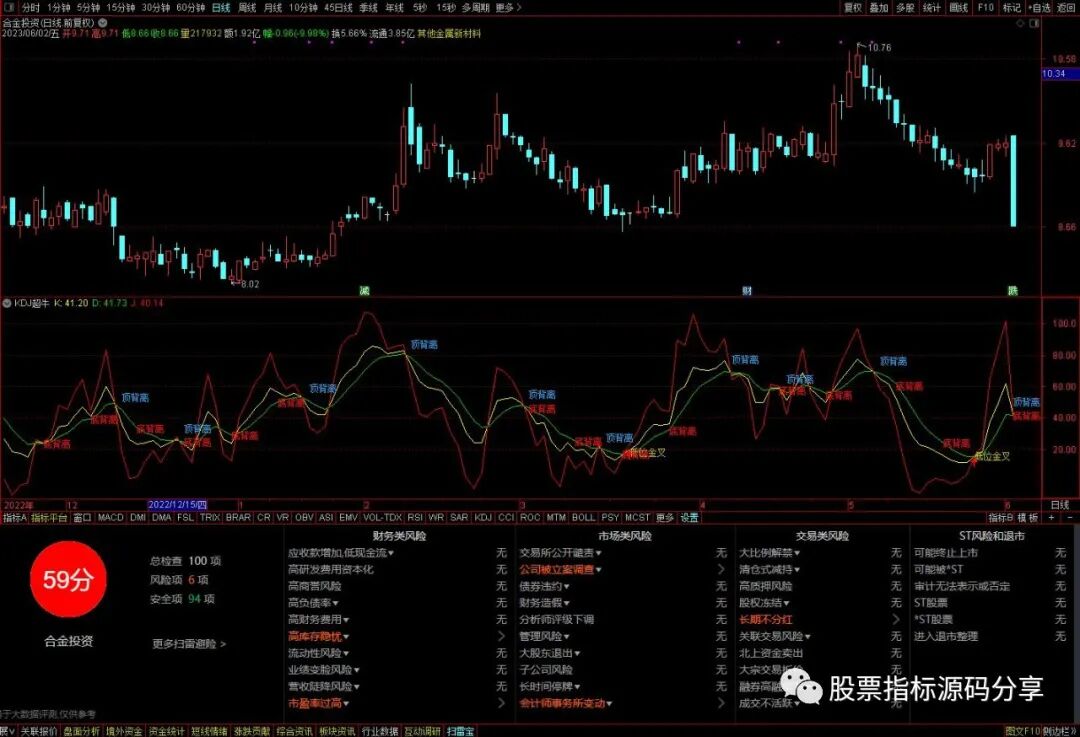This screenshot has width=1080, height=737.
Task: Toggle 侧边栏 sidebar at bottom right
Action: coord(1059,731)
